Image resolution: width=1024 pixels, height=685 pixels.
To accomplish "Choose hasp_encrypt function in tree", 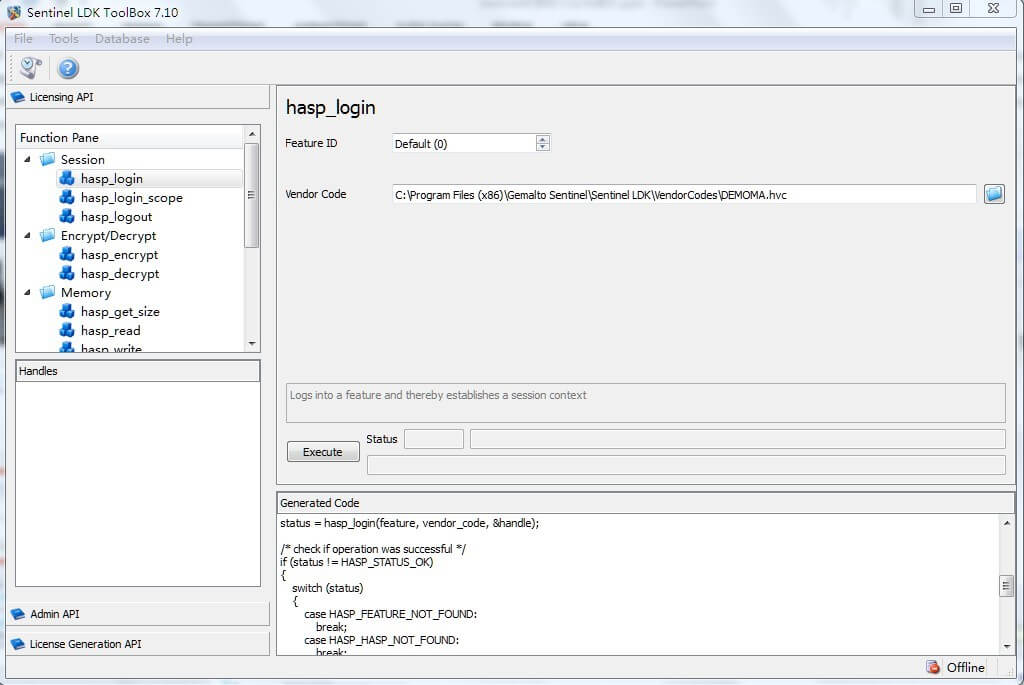I will point(119,255).
